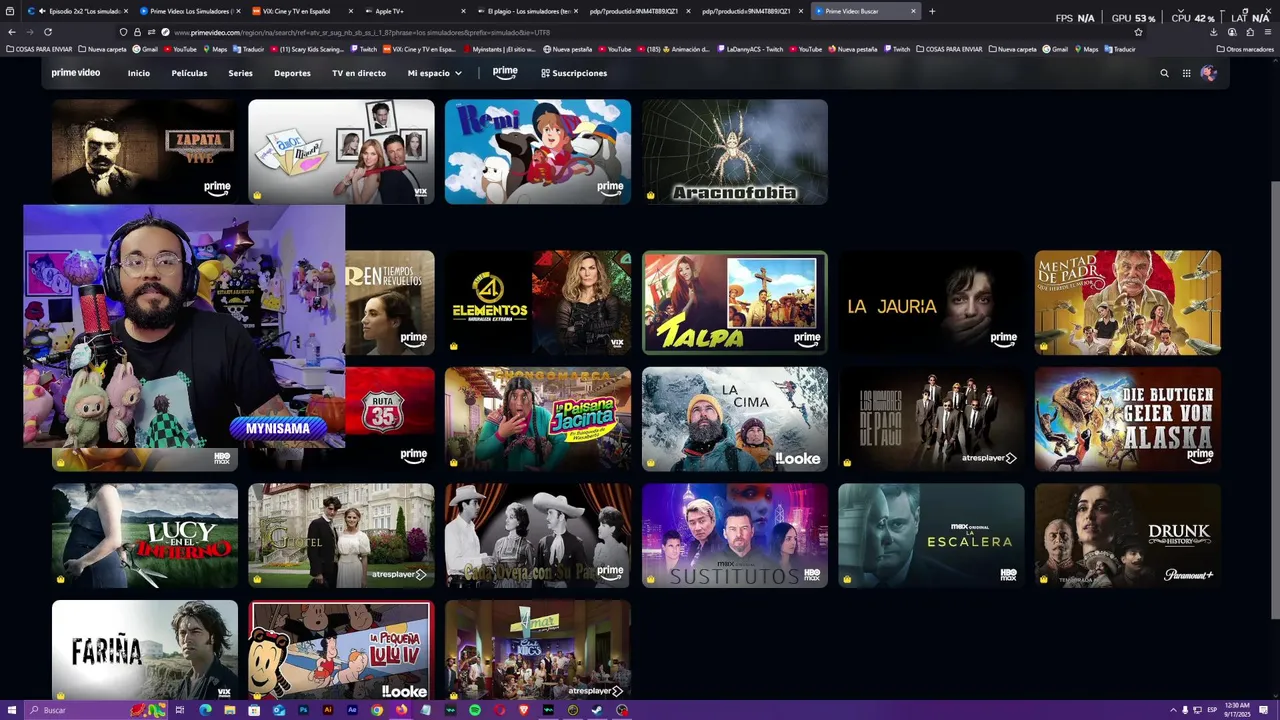Open Windows Start button

11,710
